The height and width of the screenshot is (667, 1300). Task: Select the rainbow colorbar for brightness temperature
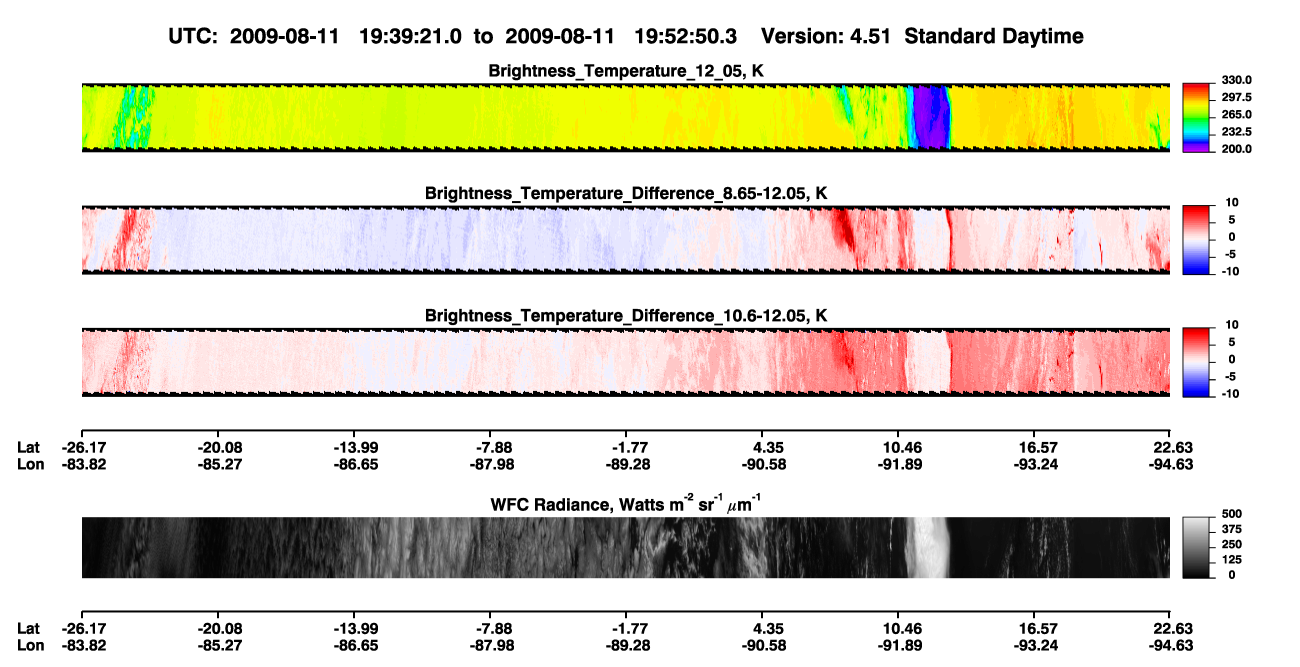(1196, 117)
